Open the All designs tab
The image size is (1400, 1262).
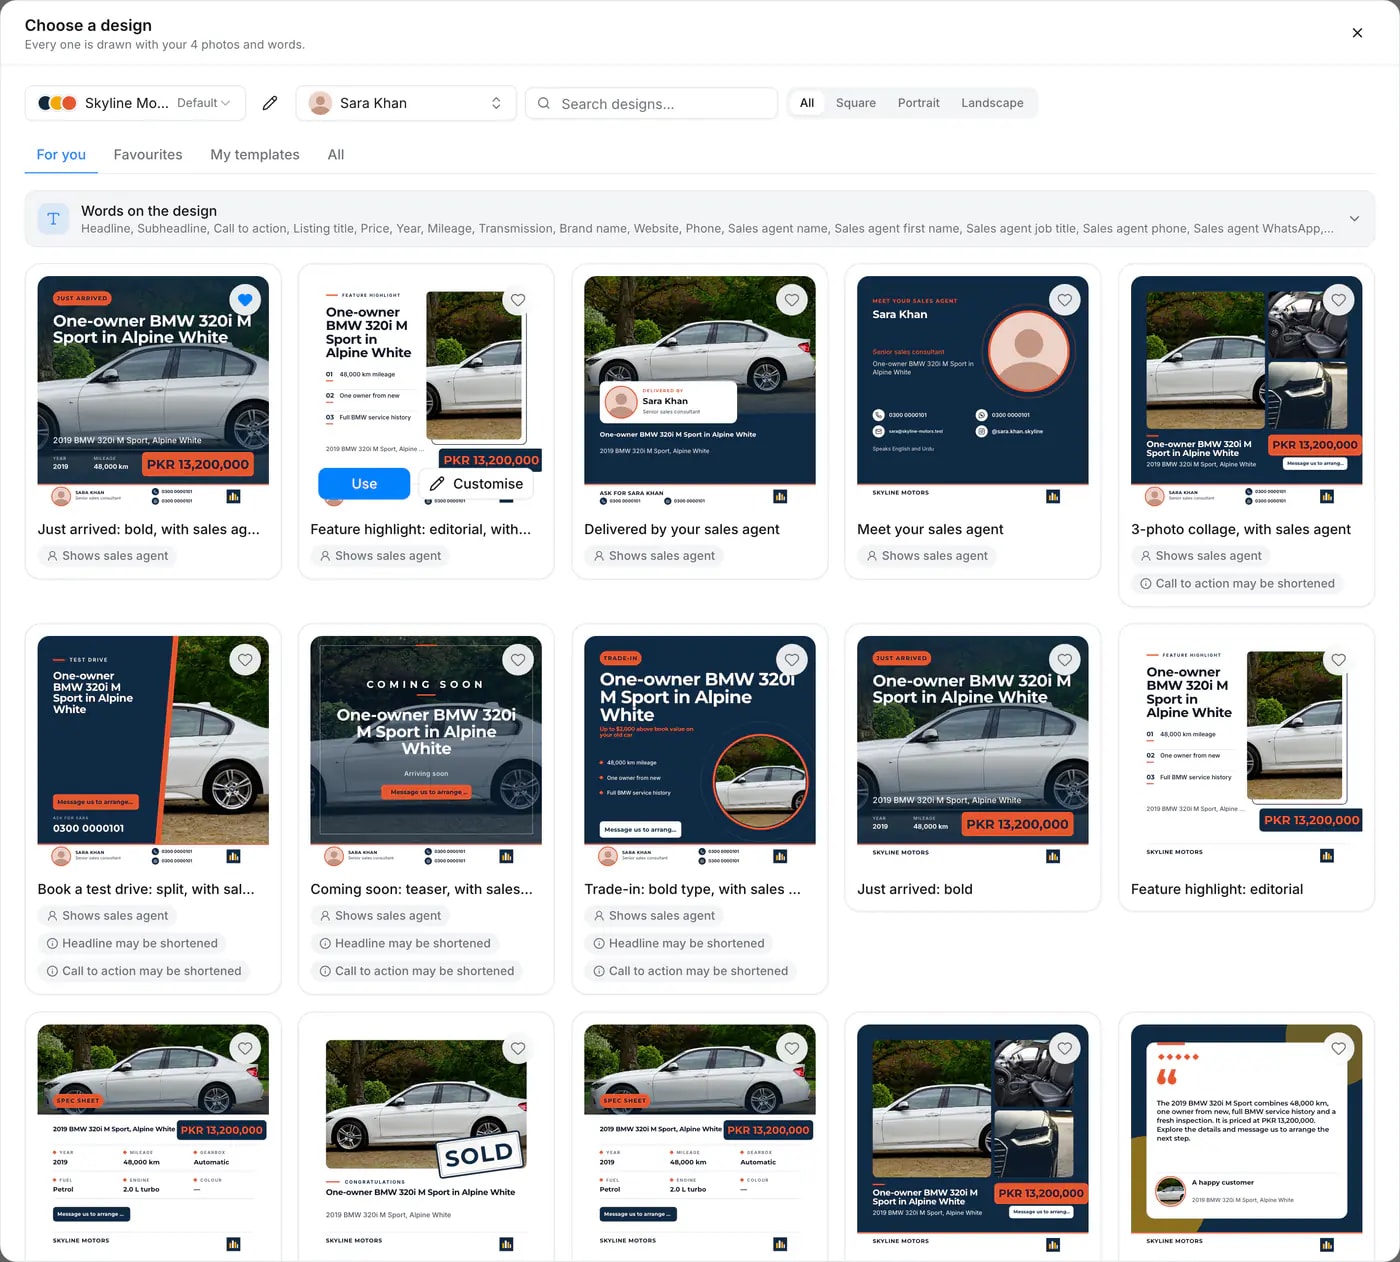(336, 155)
